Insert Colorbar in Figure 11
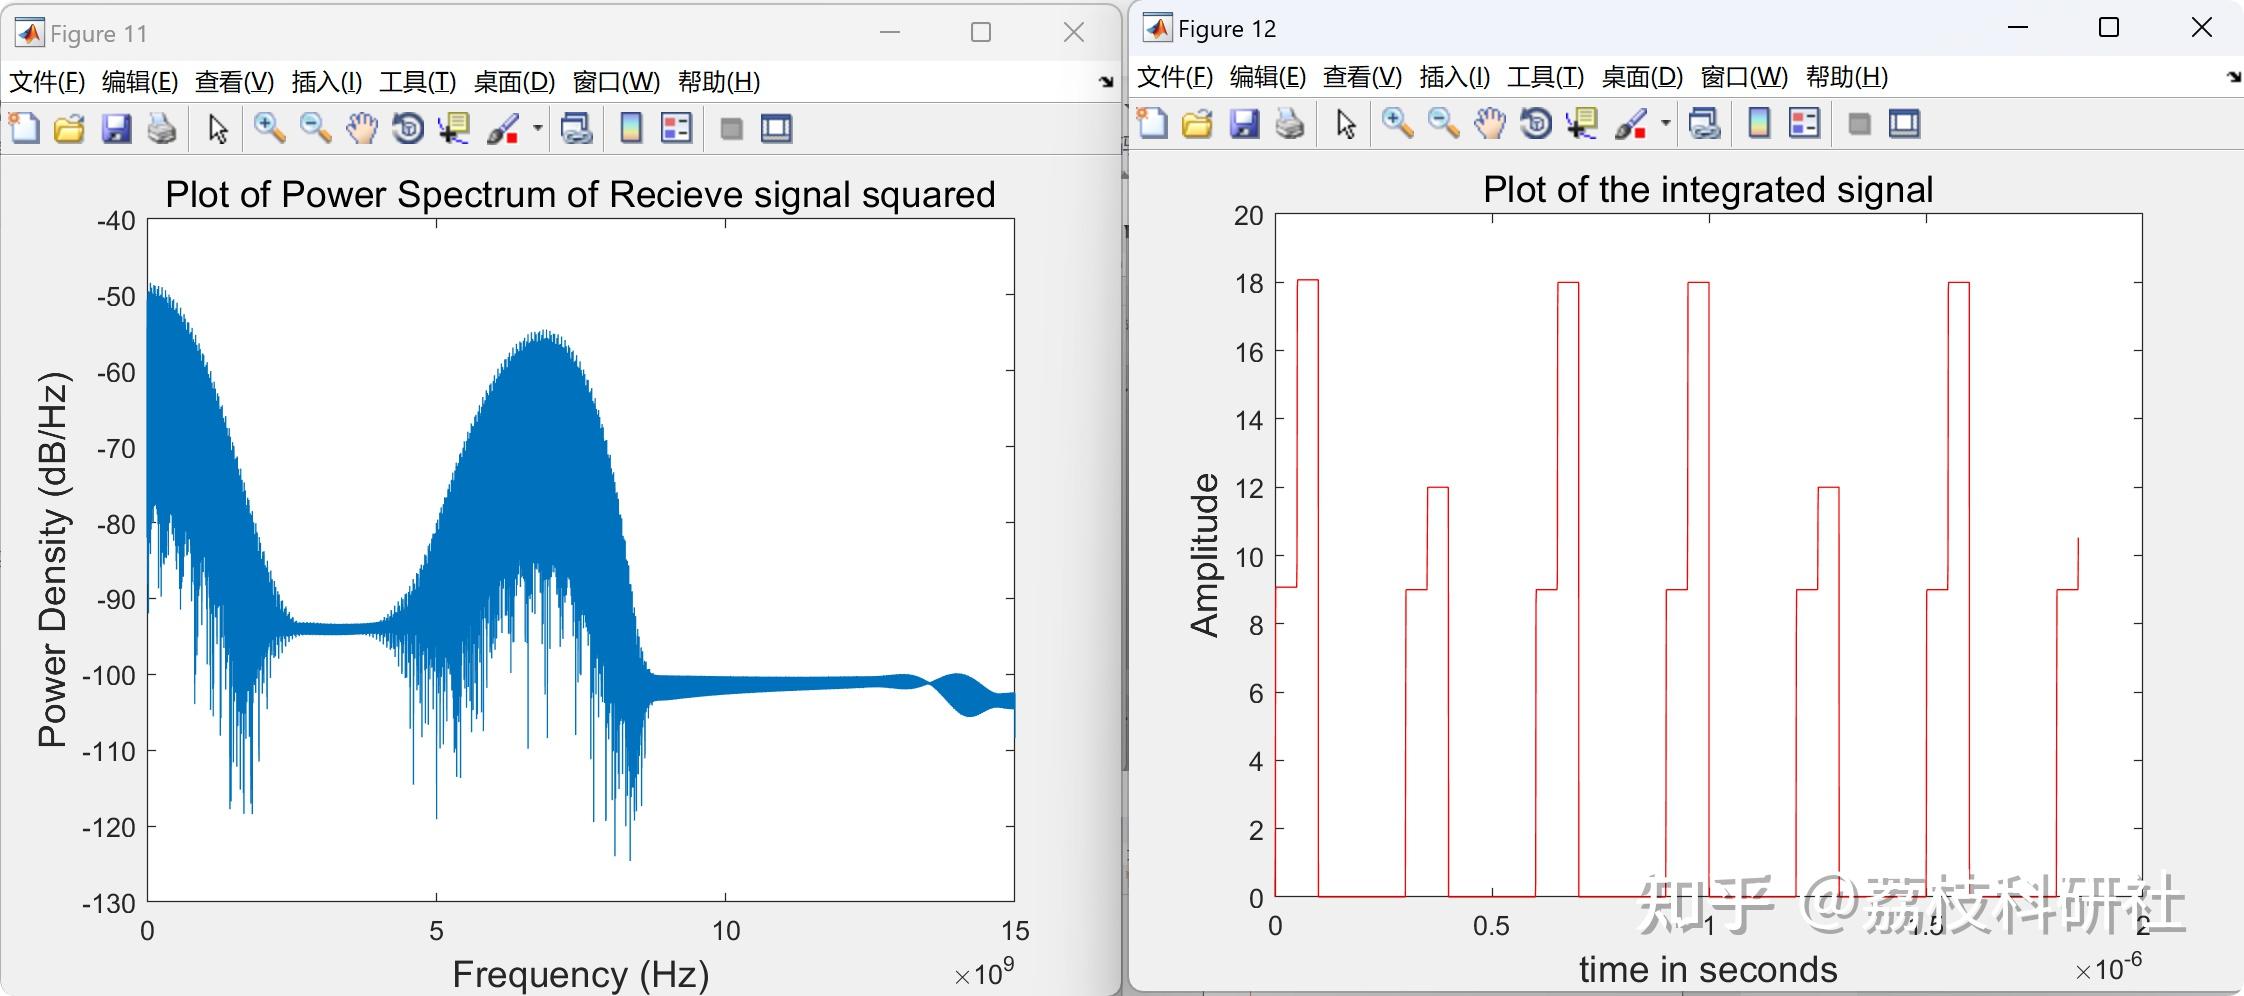 point(631,128)
